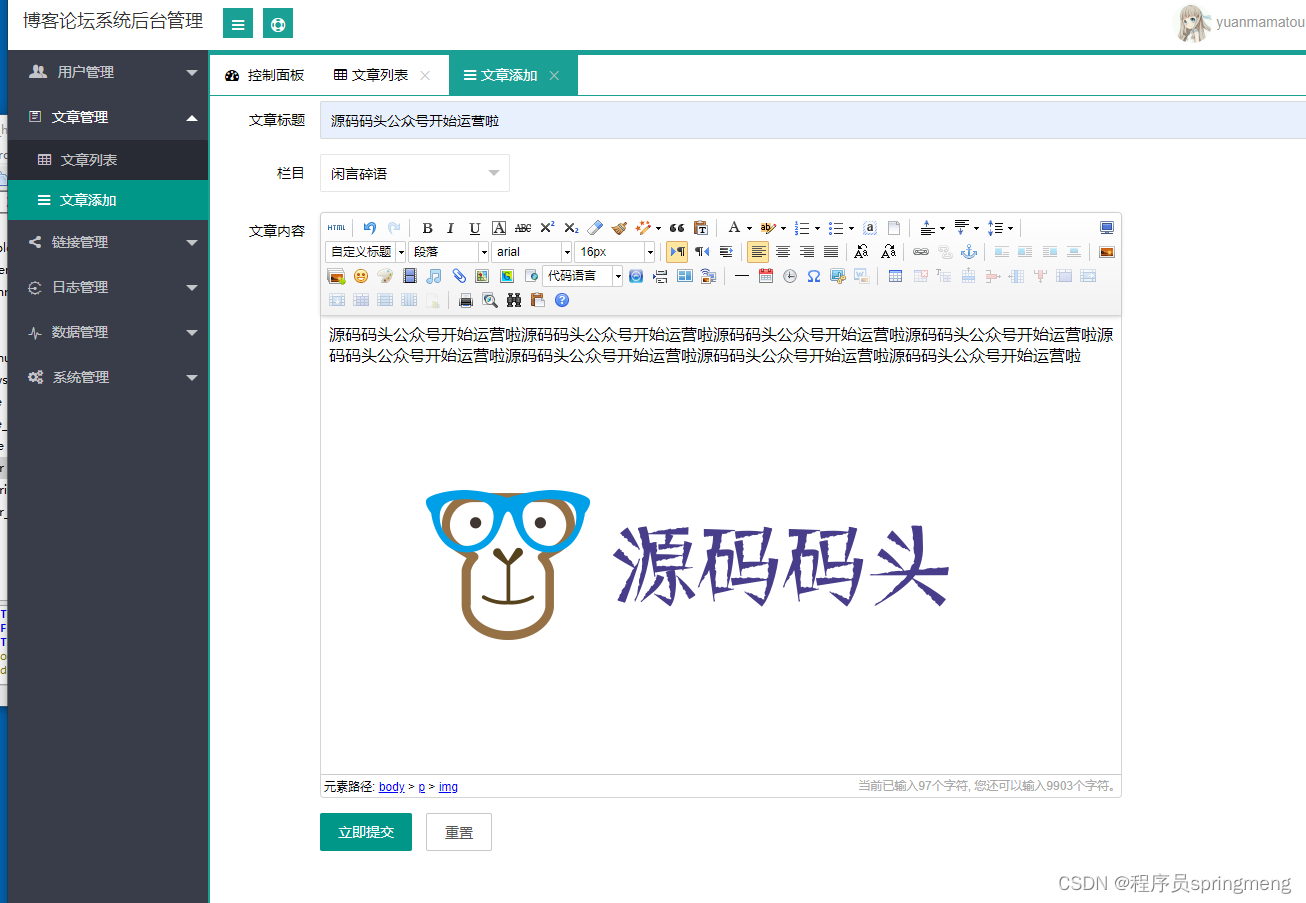Open search and replace binoculars

(x=514, y=300)
